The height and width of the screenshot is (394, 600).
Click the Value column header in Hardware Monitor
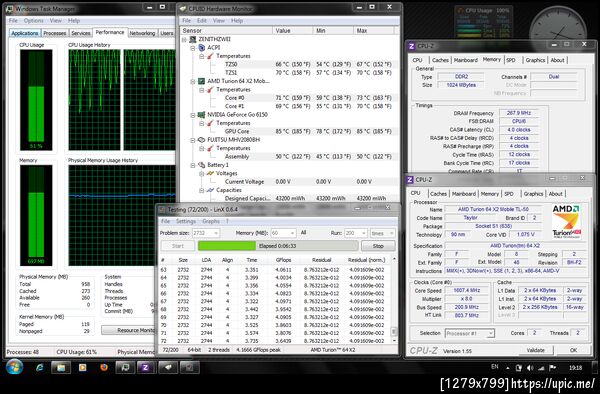pyautogui.click(x=292, y=31)
